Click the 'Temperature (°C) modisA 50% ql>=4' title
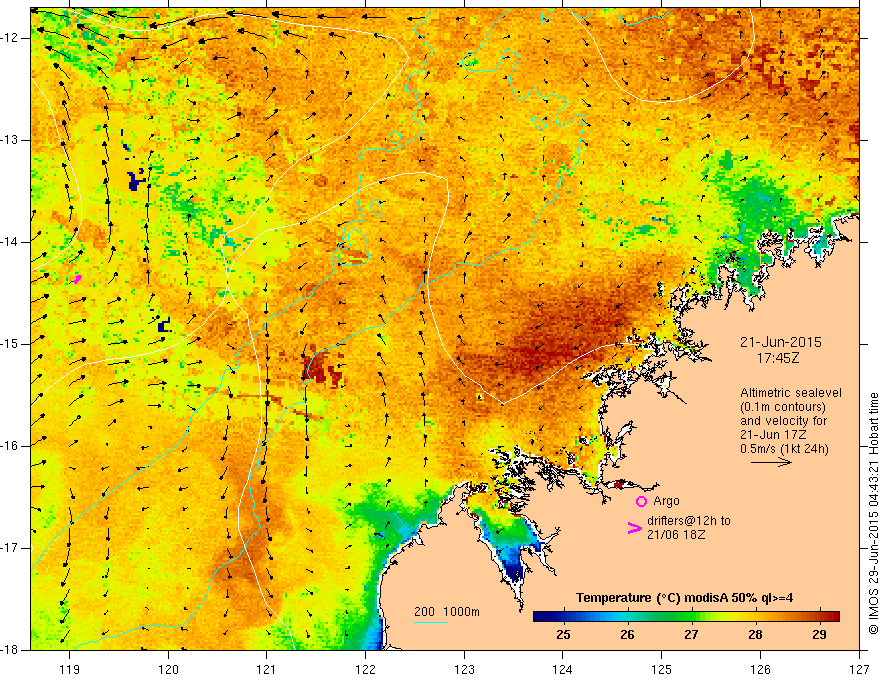 [684, 598]
